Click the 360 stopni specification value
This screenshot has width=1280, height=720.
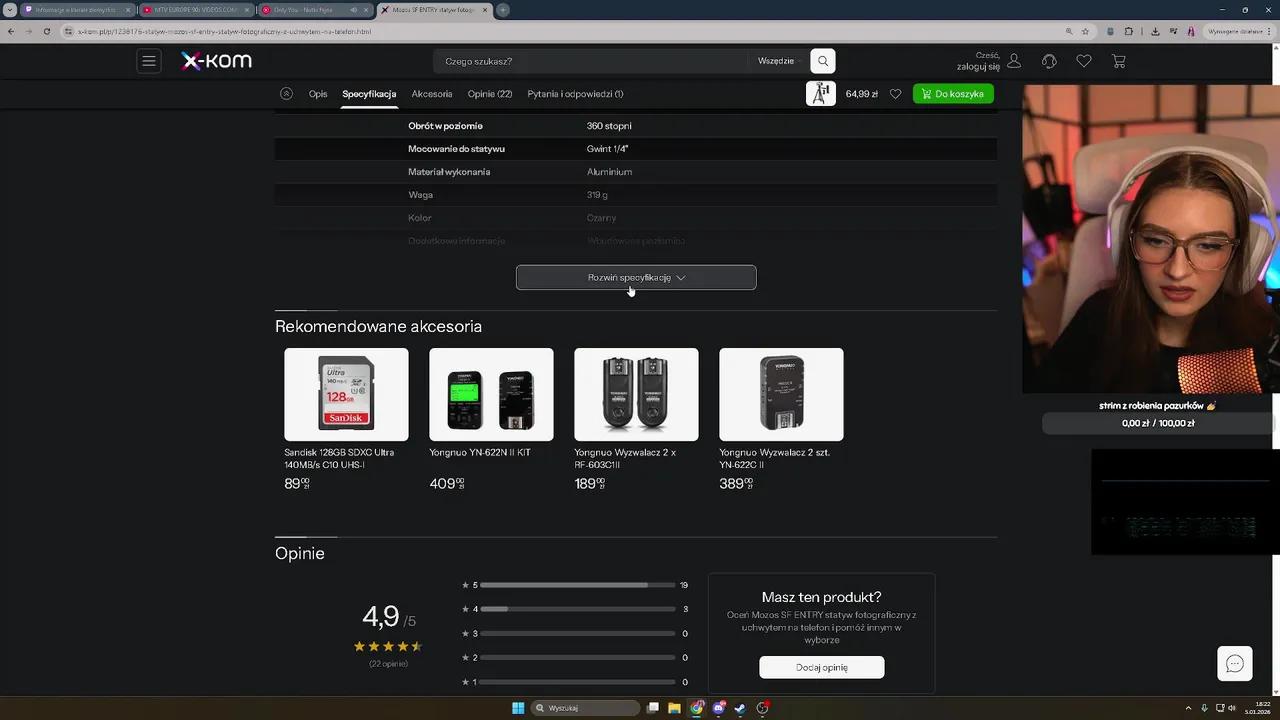[609, 126]
